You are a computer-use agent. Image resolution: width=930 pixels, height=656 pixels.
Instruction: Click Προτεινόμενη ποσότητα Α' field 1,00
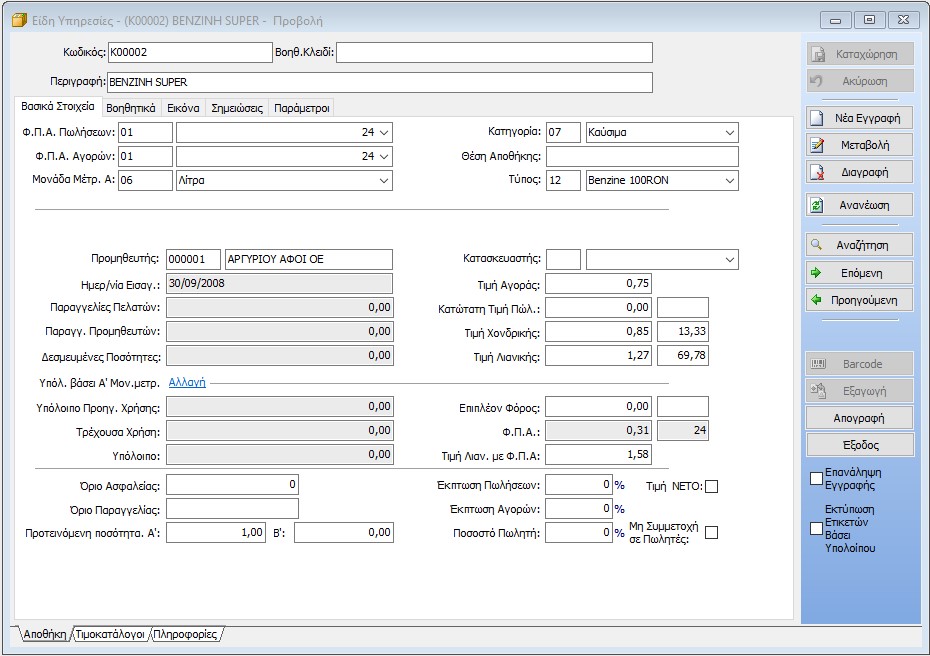[216, 533]
